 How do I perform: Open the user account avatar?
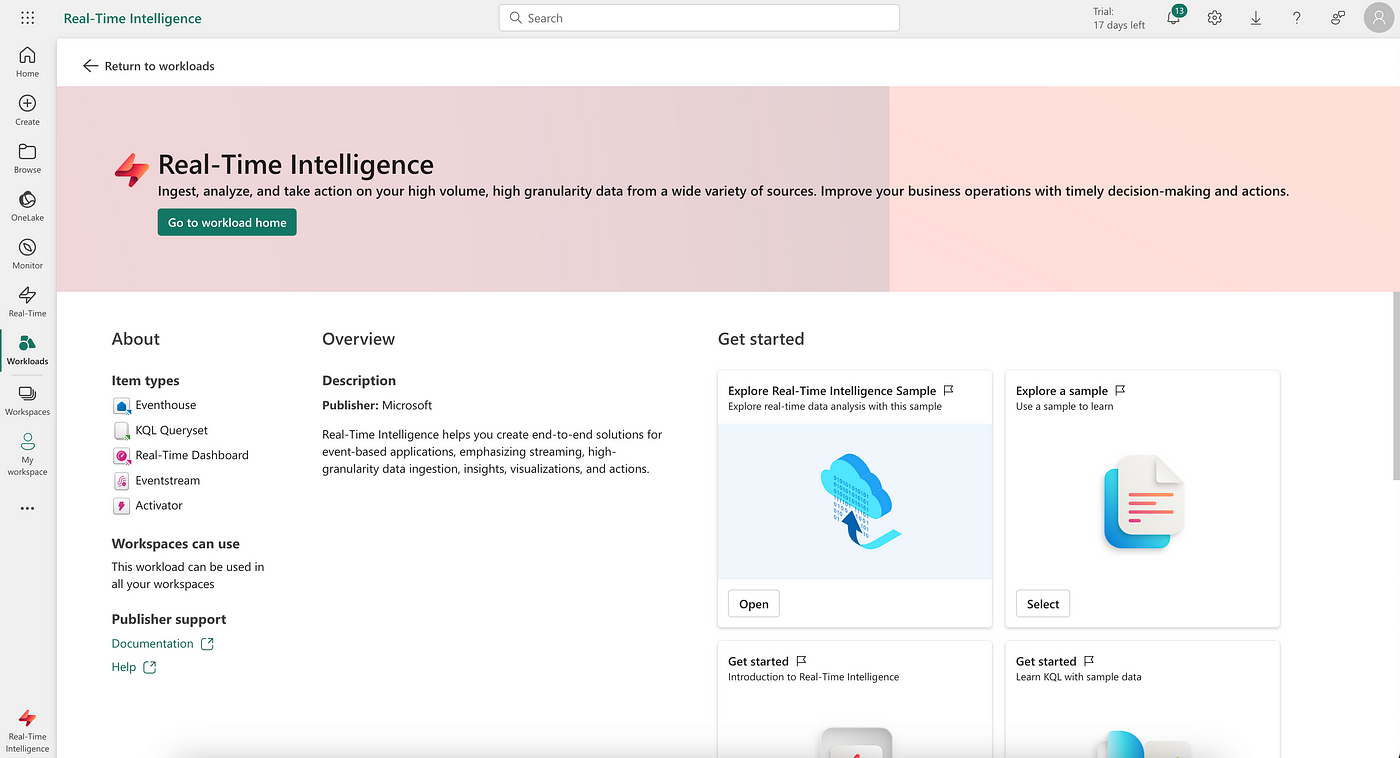tap(1377, 18)
